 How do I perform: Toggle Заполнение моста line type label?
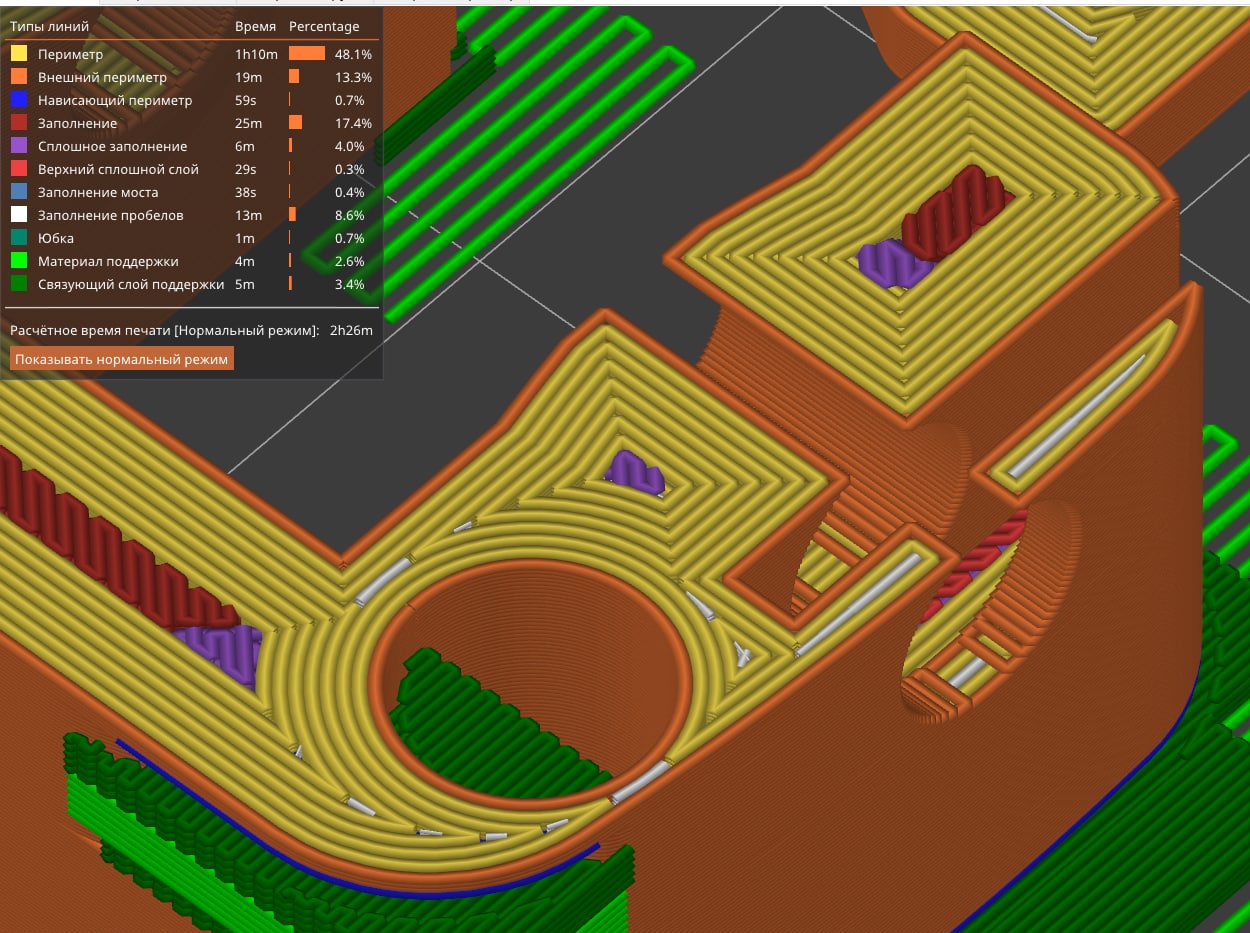(x=98, y=192)
